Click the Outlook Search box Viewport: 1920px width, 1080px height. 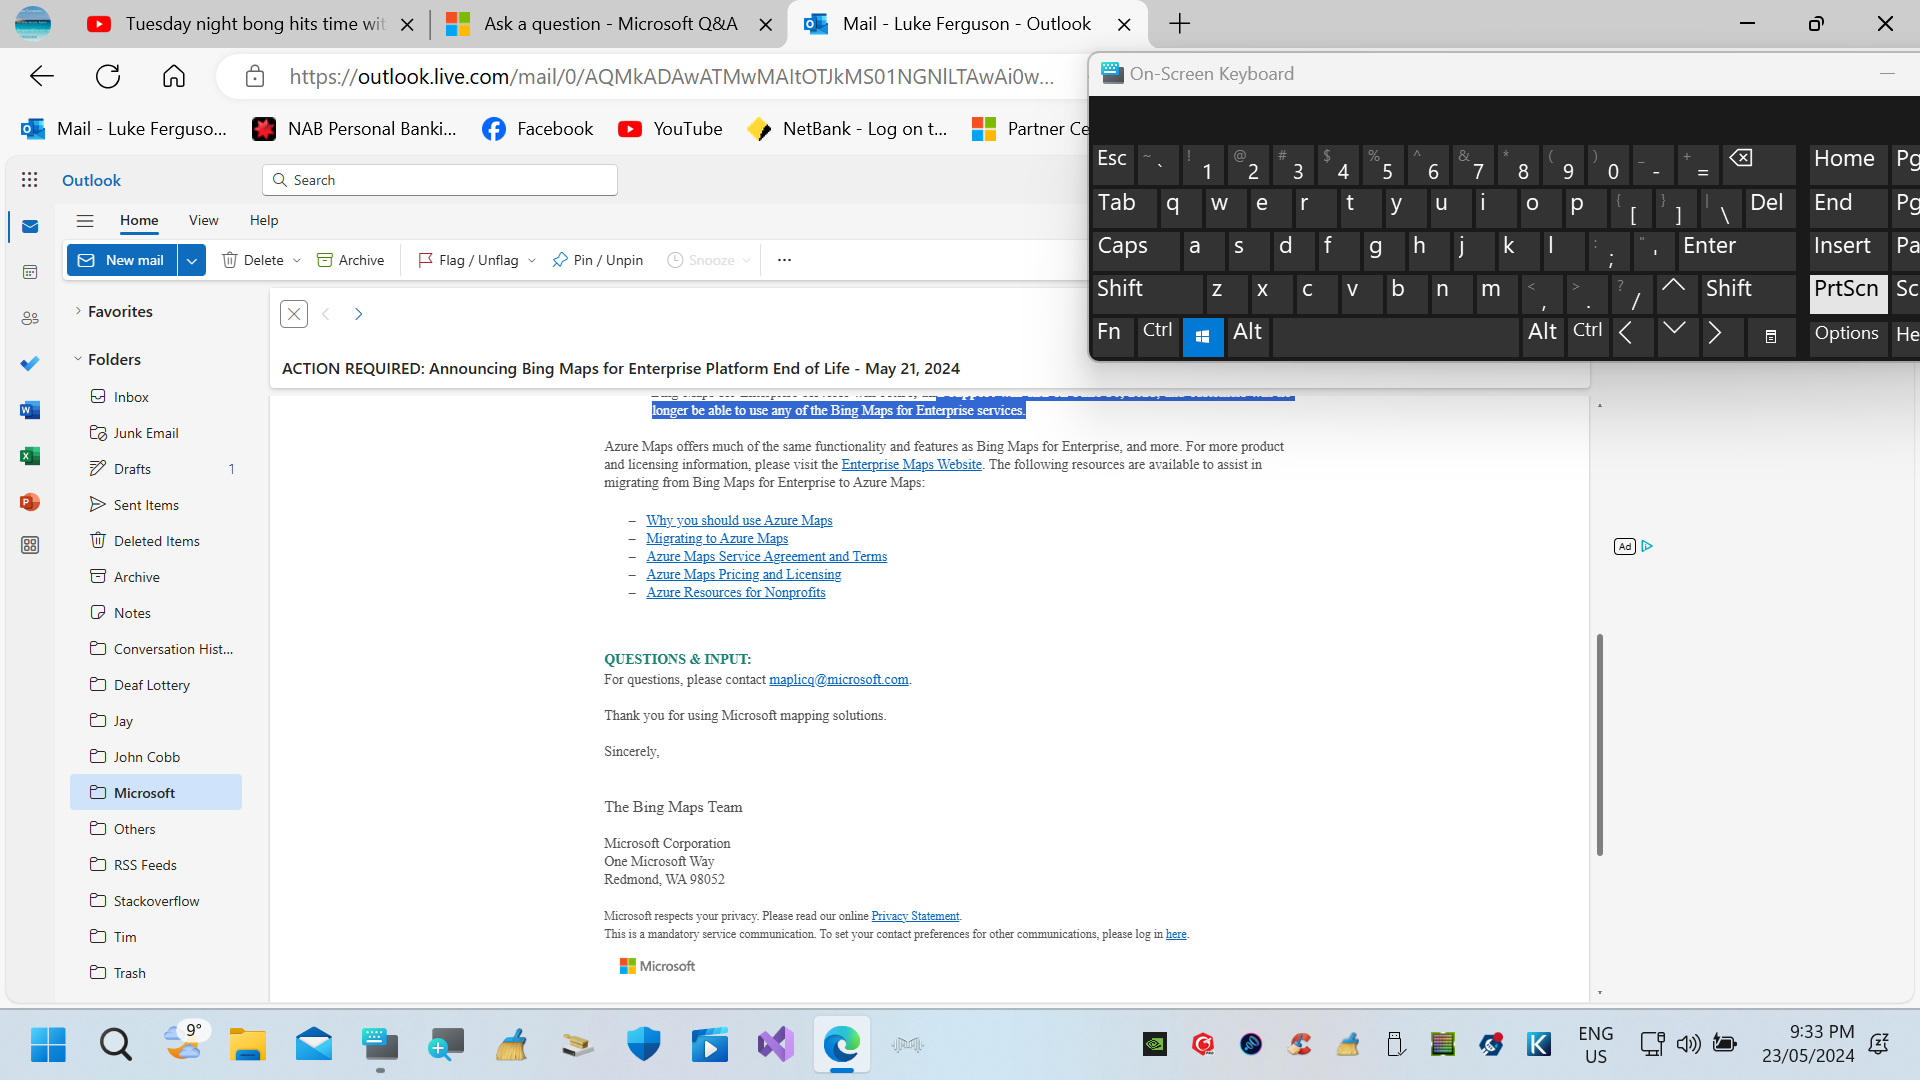pos(440,180)
